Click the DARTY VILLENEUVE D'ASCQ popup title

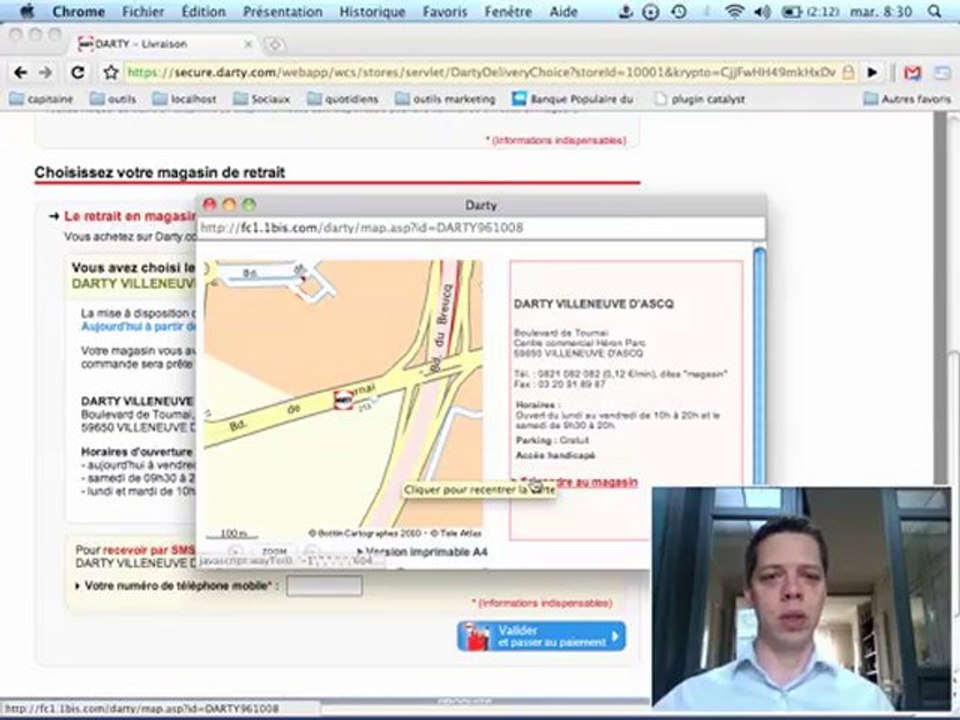click(593, 304)
